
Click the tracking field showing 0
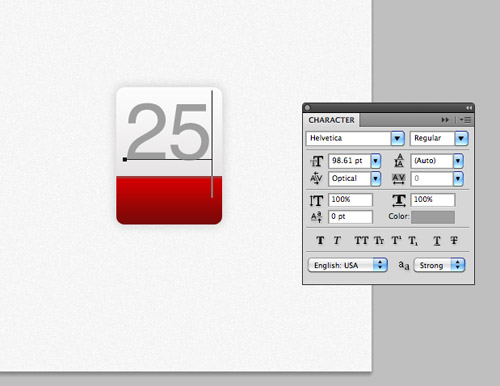pos(432,179)
